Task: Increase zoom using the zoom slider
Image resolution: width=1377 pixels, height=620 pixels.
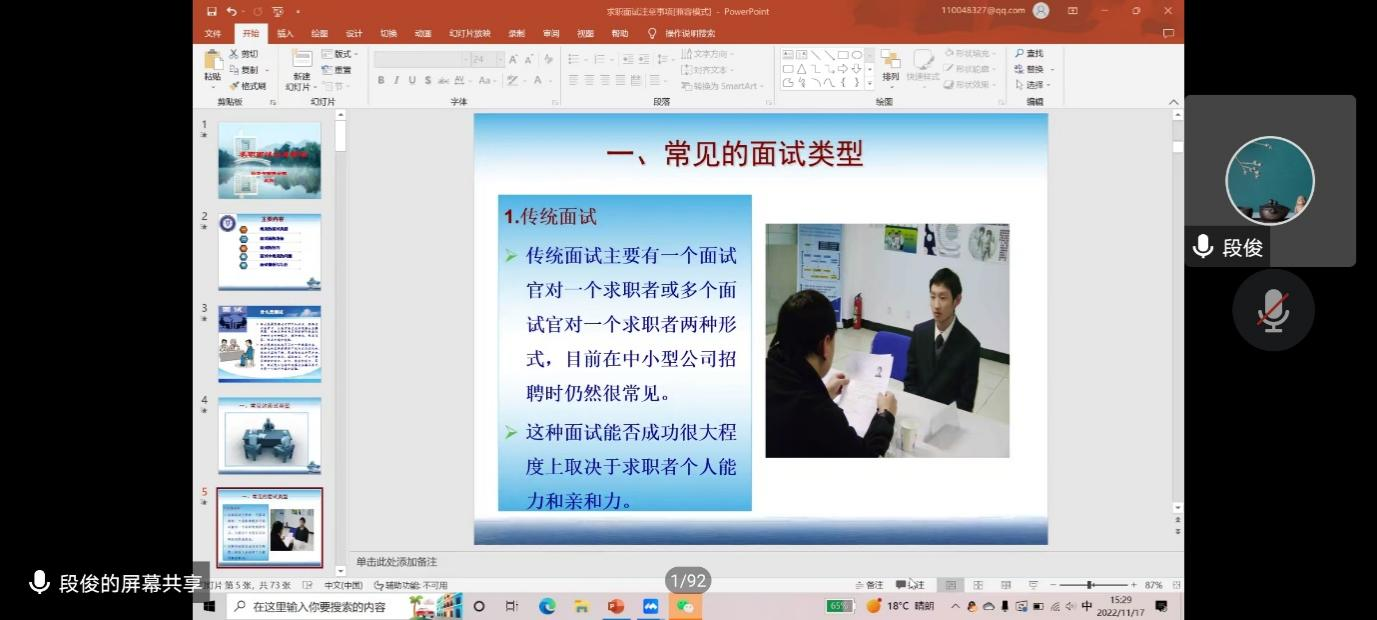Action: click(1134, 583)
